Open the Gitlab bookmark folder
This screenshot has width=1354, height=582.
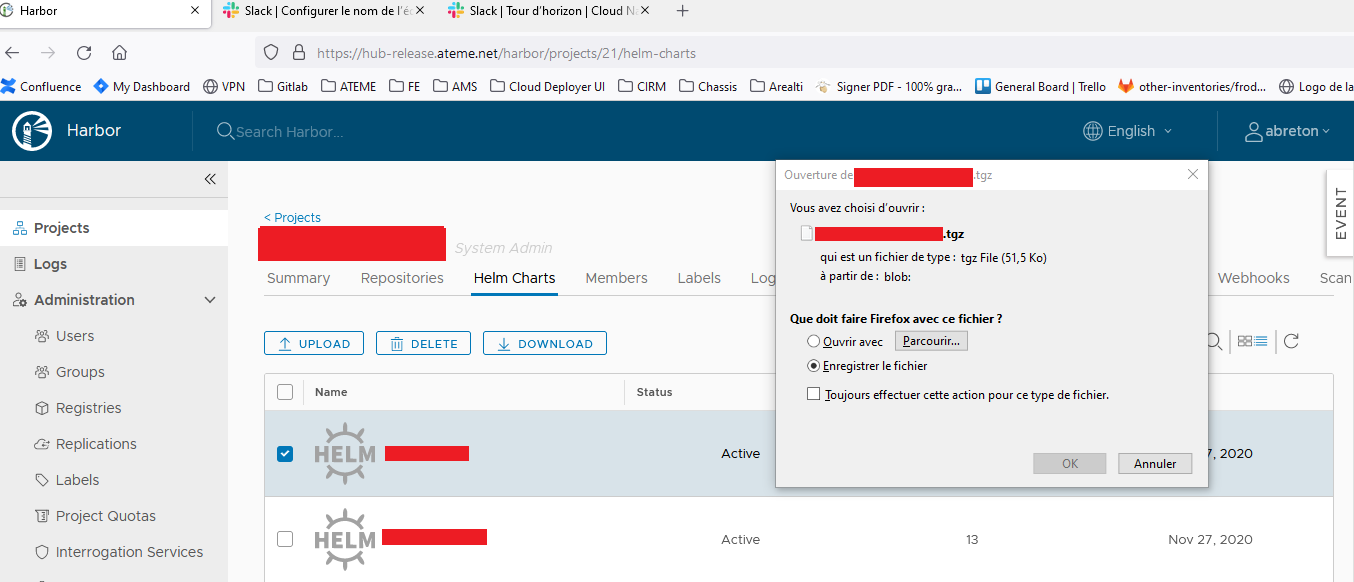(x=283, y=87)
